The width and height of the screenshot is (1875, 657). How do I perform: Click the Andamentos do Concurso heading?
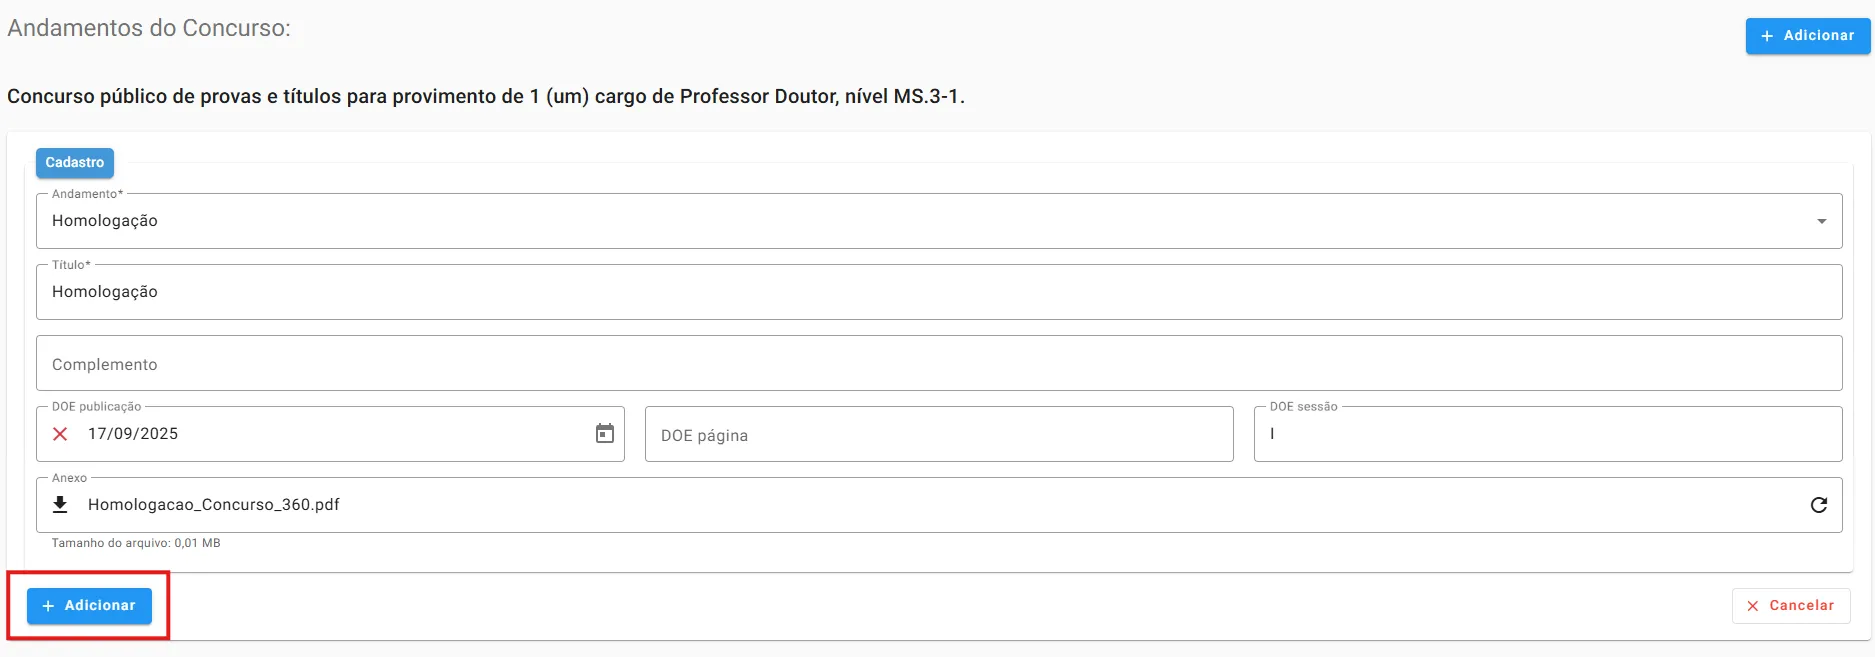pos(149,28)
